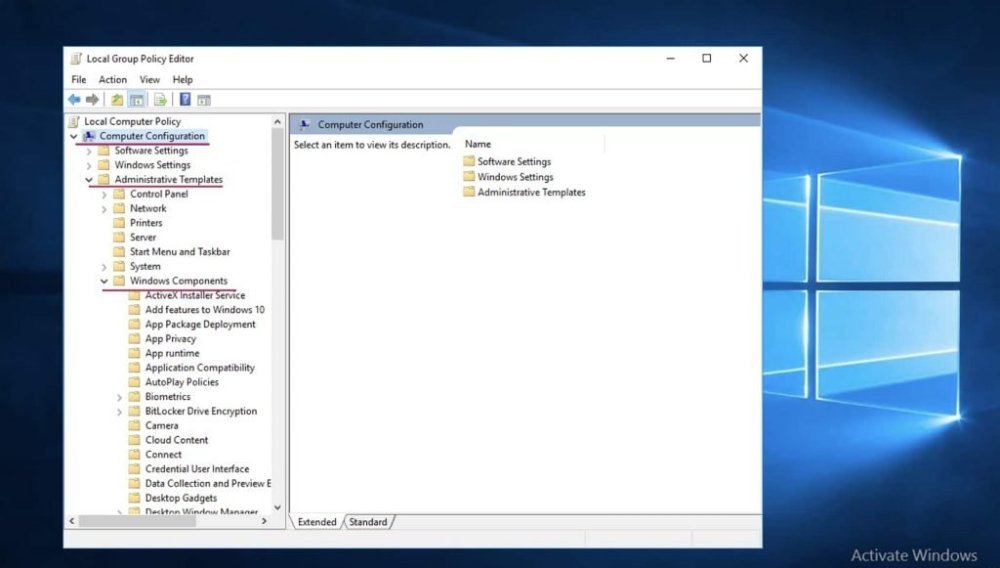Switch to the Extended tab

(317, 522)
